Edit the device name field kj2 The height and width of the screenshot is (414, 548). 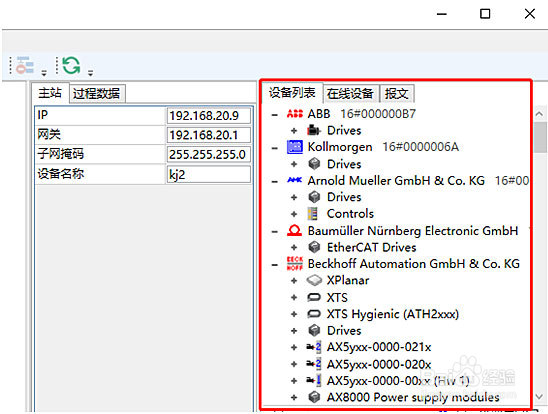[x=209, y=174]
